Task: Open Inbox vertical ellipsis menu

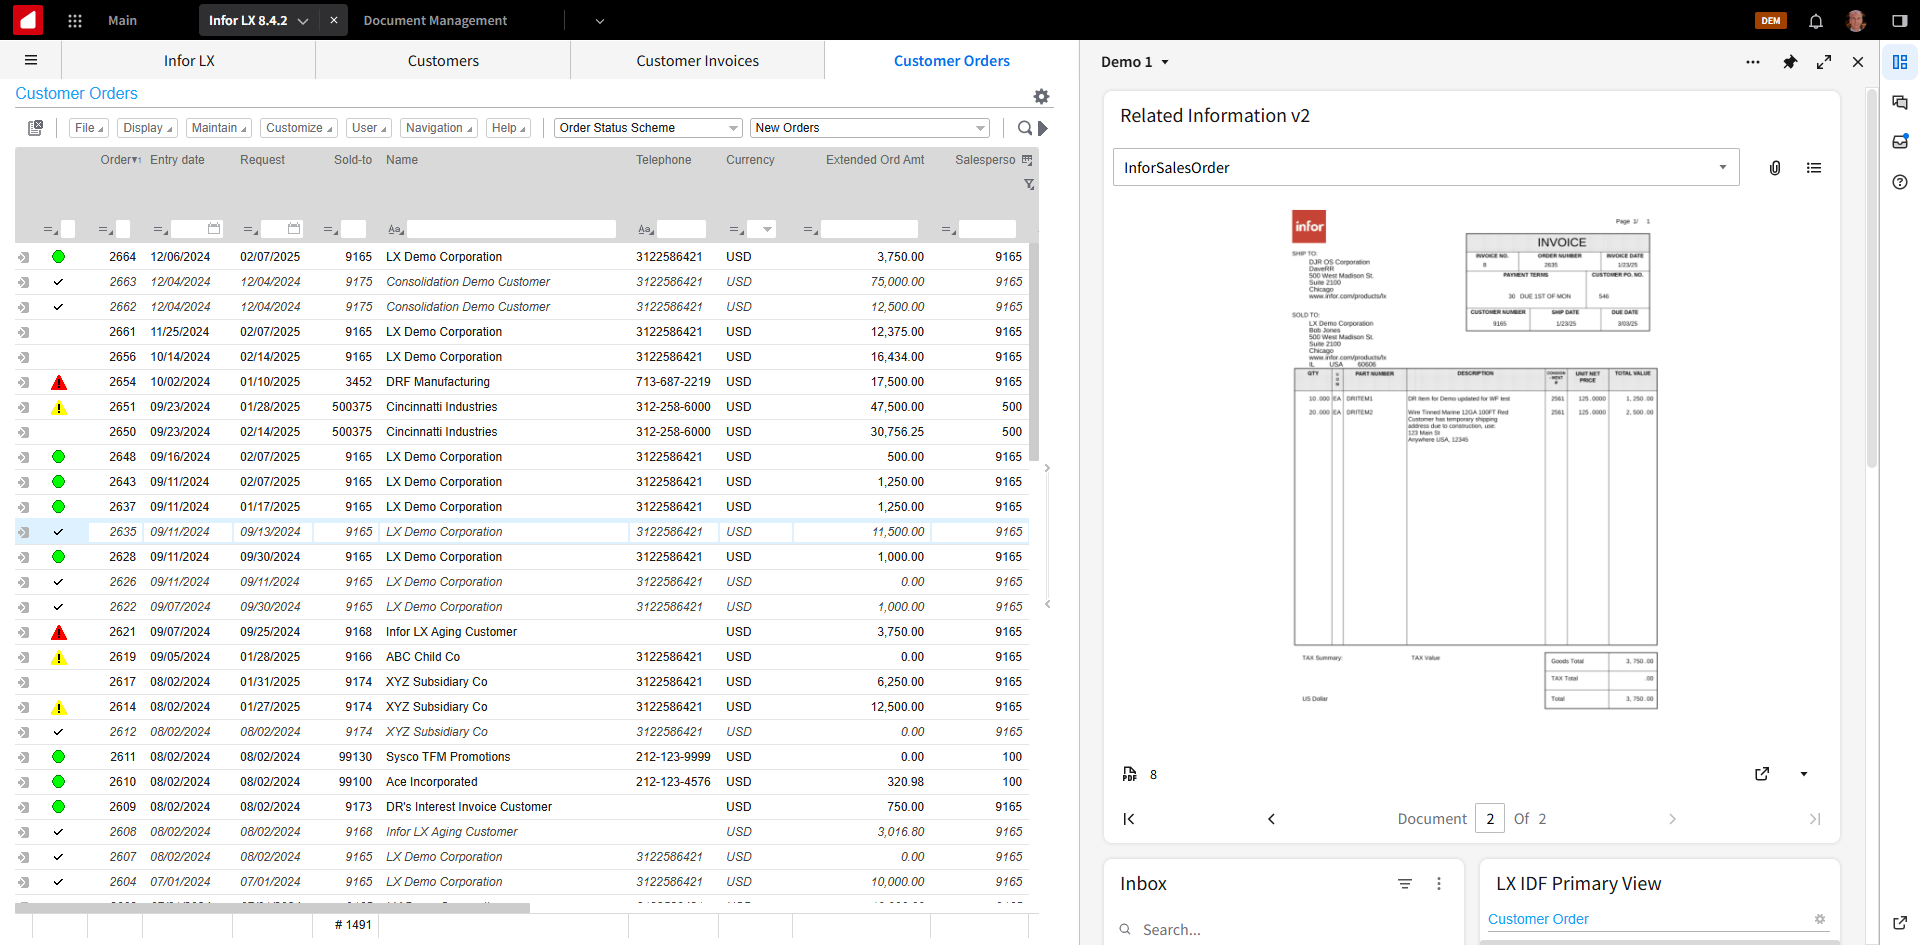Action: tap(1439, 884)
